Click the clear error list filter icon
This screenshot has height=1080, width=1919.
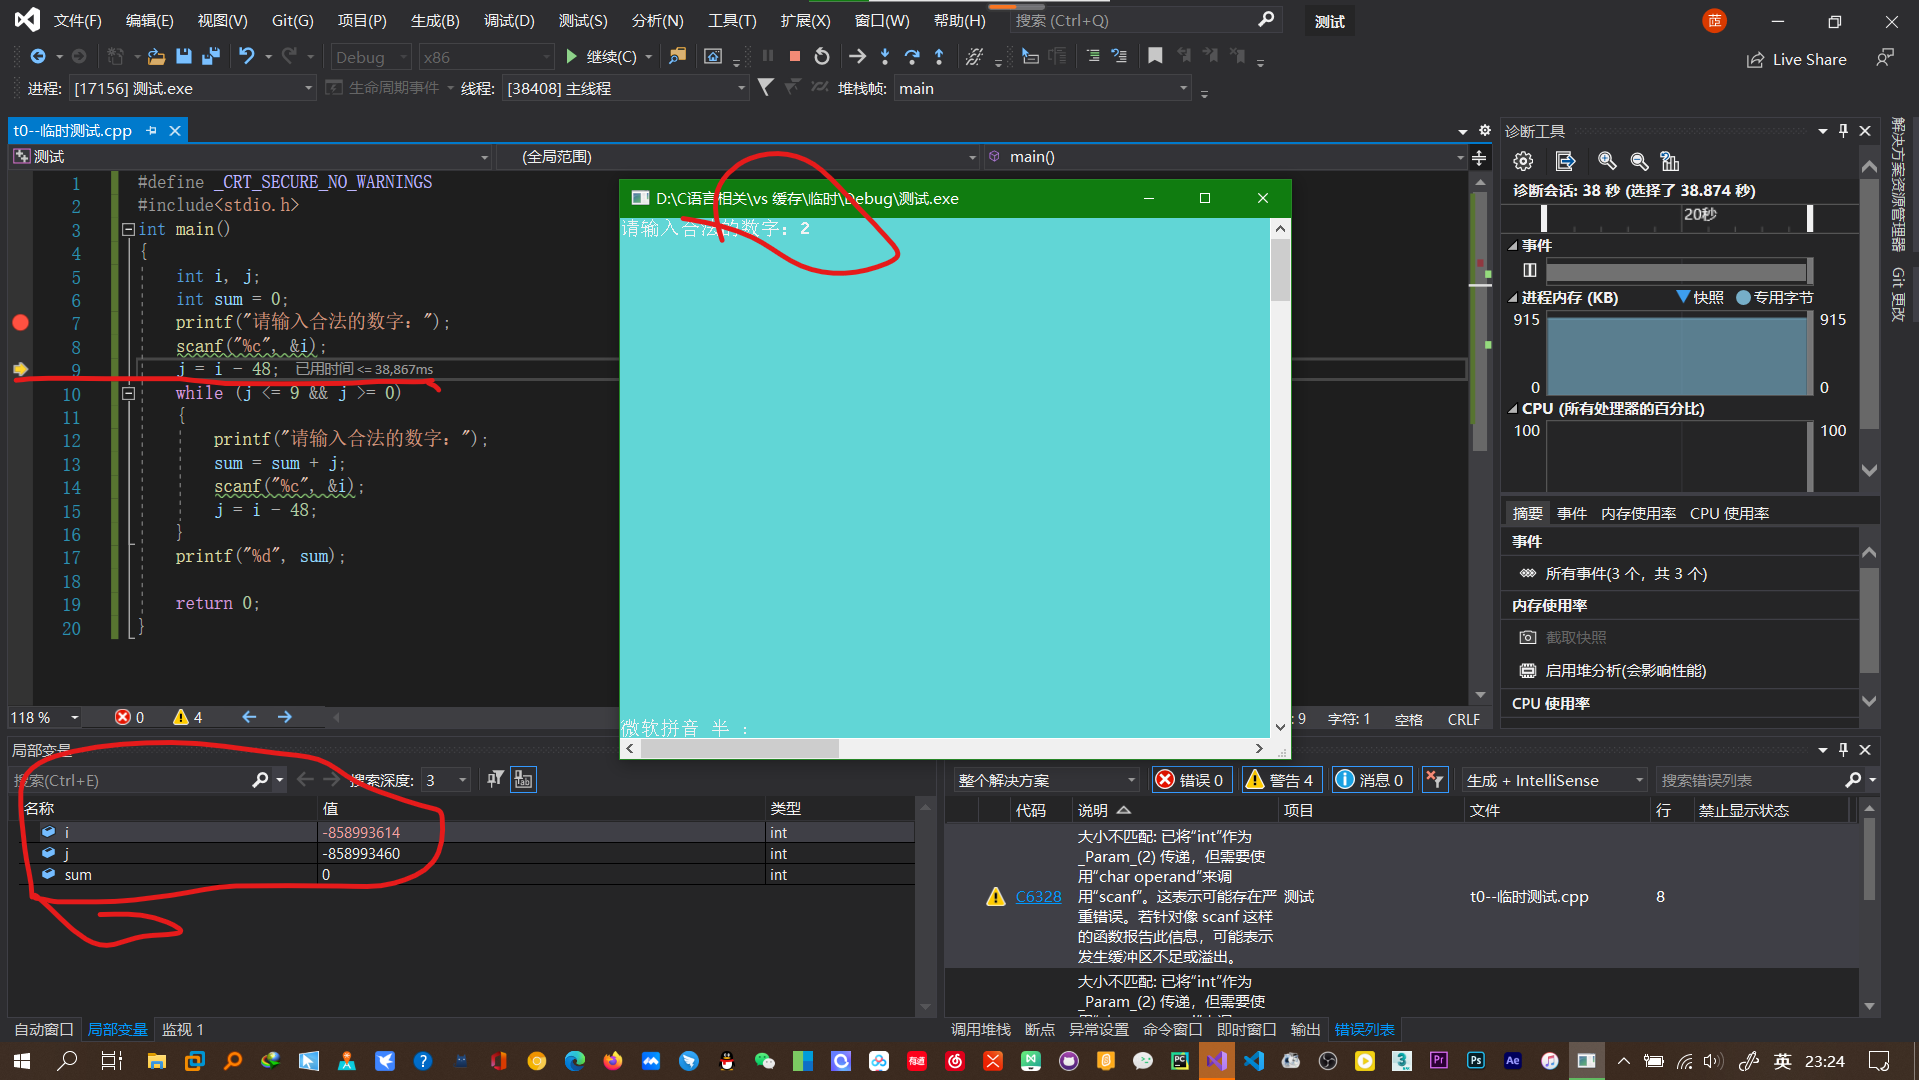coord(1434,780)
